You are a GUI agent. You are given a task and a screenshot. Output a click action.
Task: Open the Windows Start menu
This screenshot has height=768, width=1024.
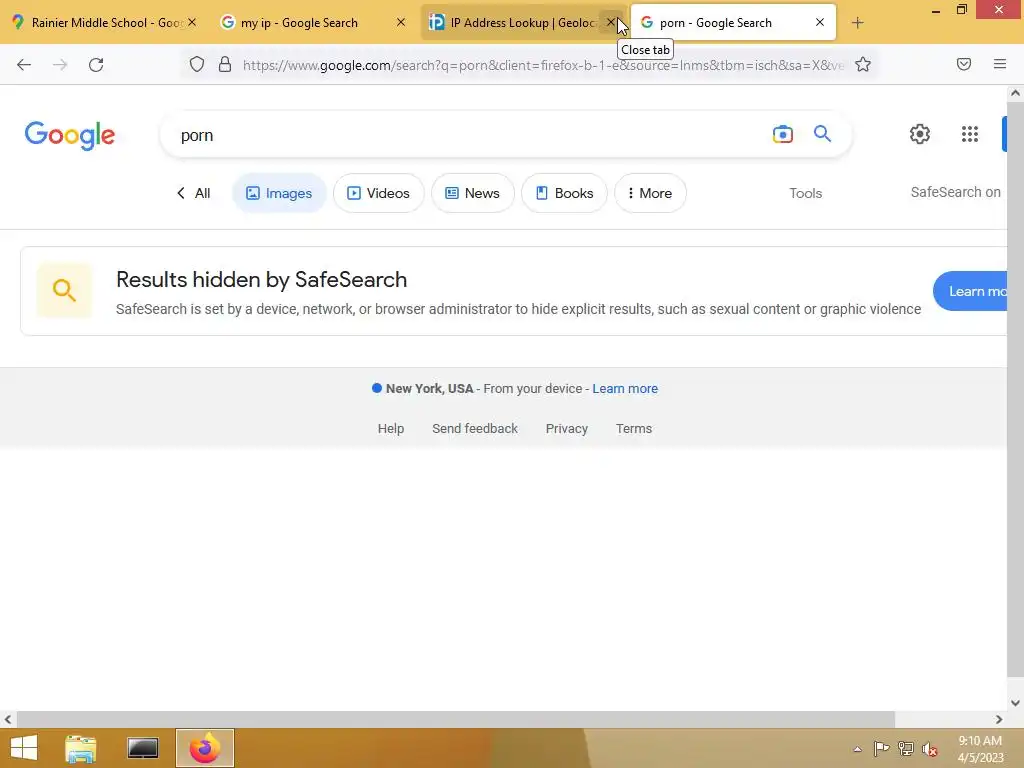point(24,748)
